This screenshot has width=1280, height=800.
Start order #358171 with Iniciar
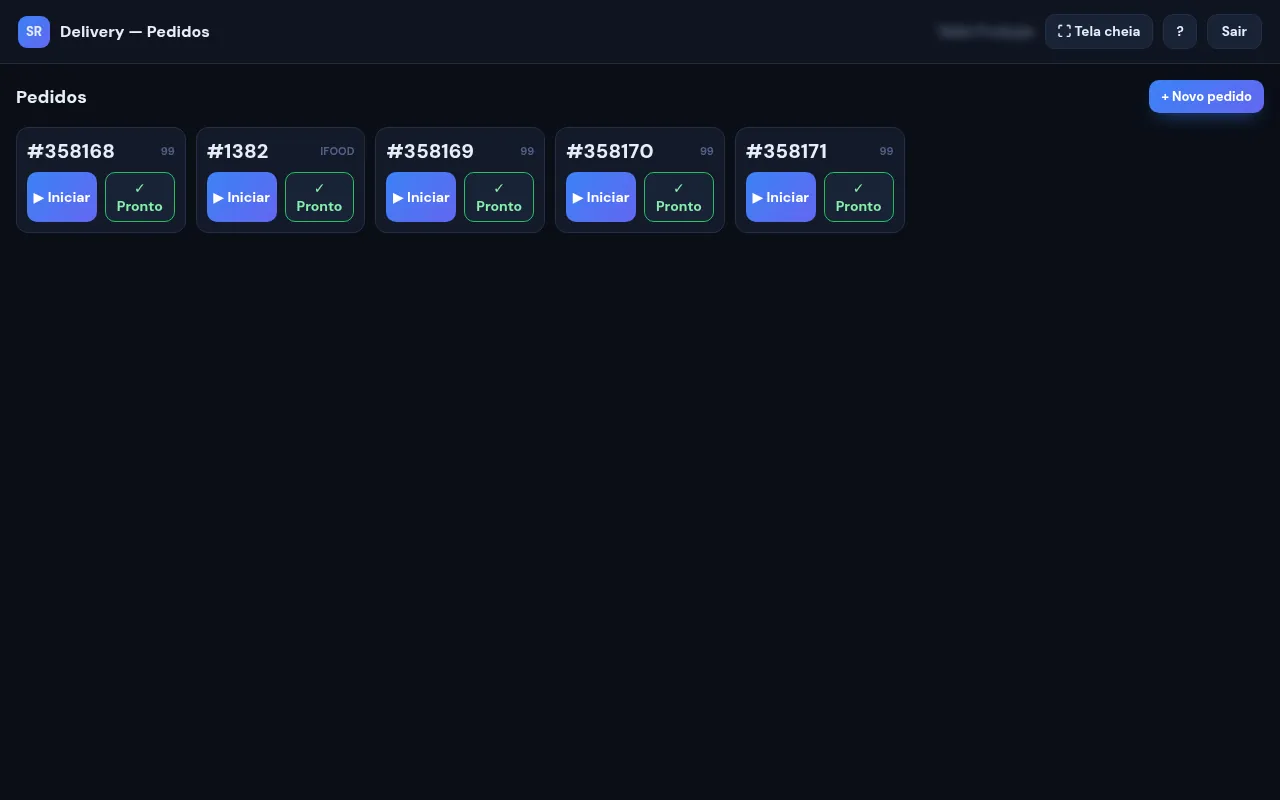[781, 197]
